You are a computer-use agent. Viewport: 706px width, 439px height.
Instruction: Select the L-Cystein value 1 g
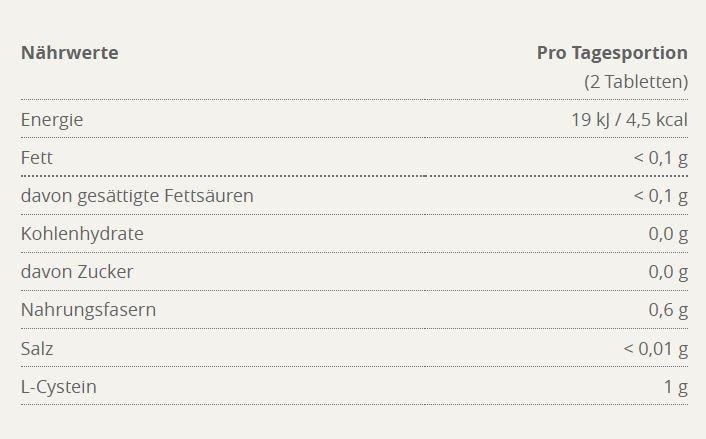pos(676,387)
